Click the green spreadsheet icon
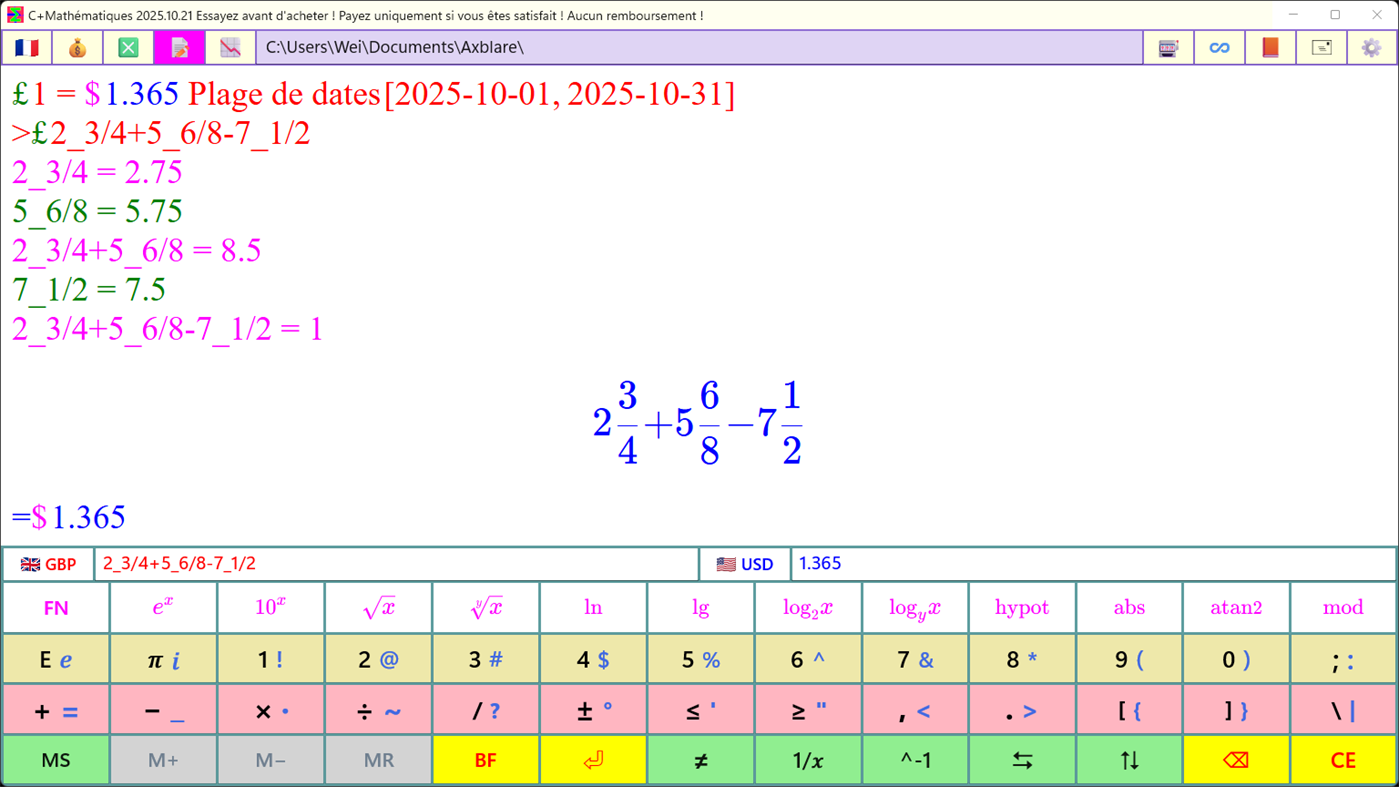Screen dimensions: 1399x787 (128, 47)
